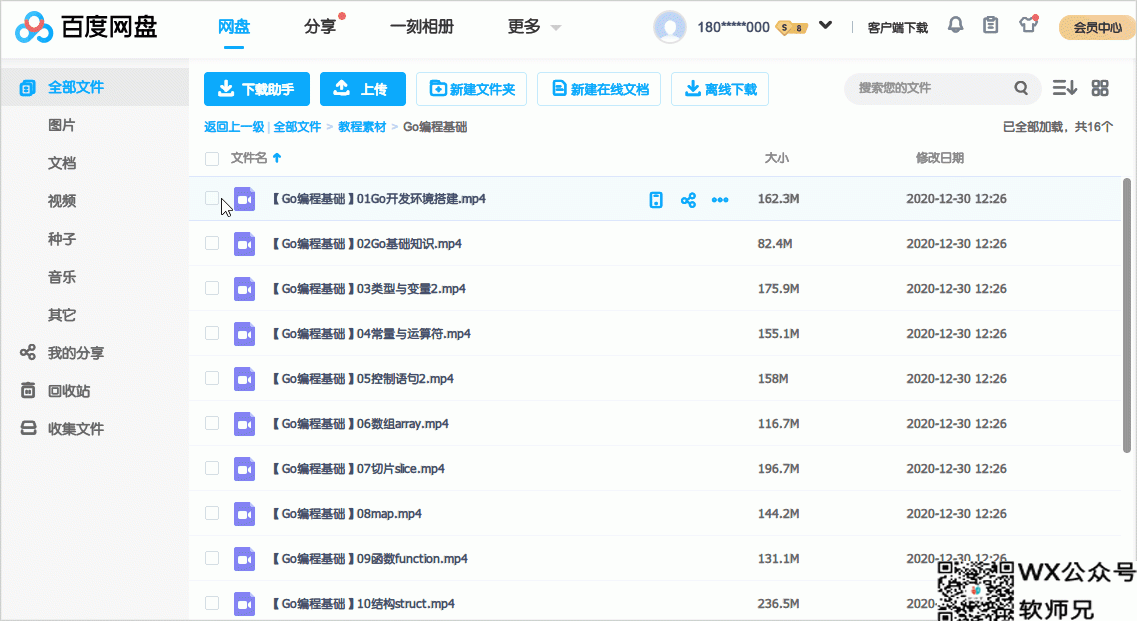Click the search magnifier icon

pyautogui.click(x=1021, y=89)
